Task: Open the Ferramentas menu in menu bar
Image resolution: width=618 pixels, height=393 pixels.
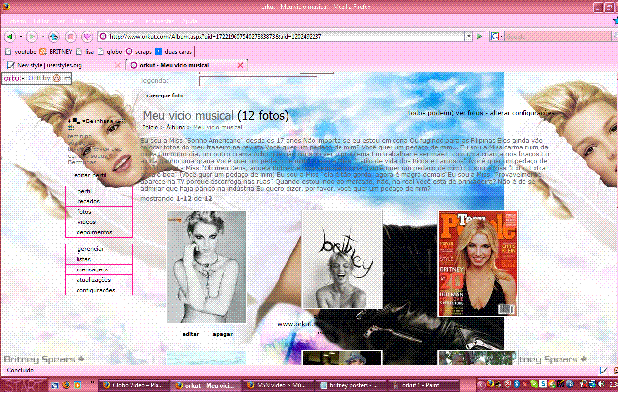Action: click(x=159, y=20)
